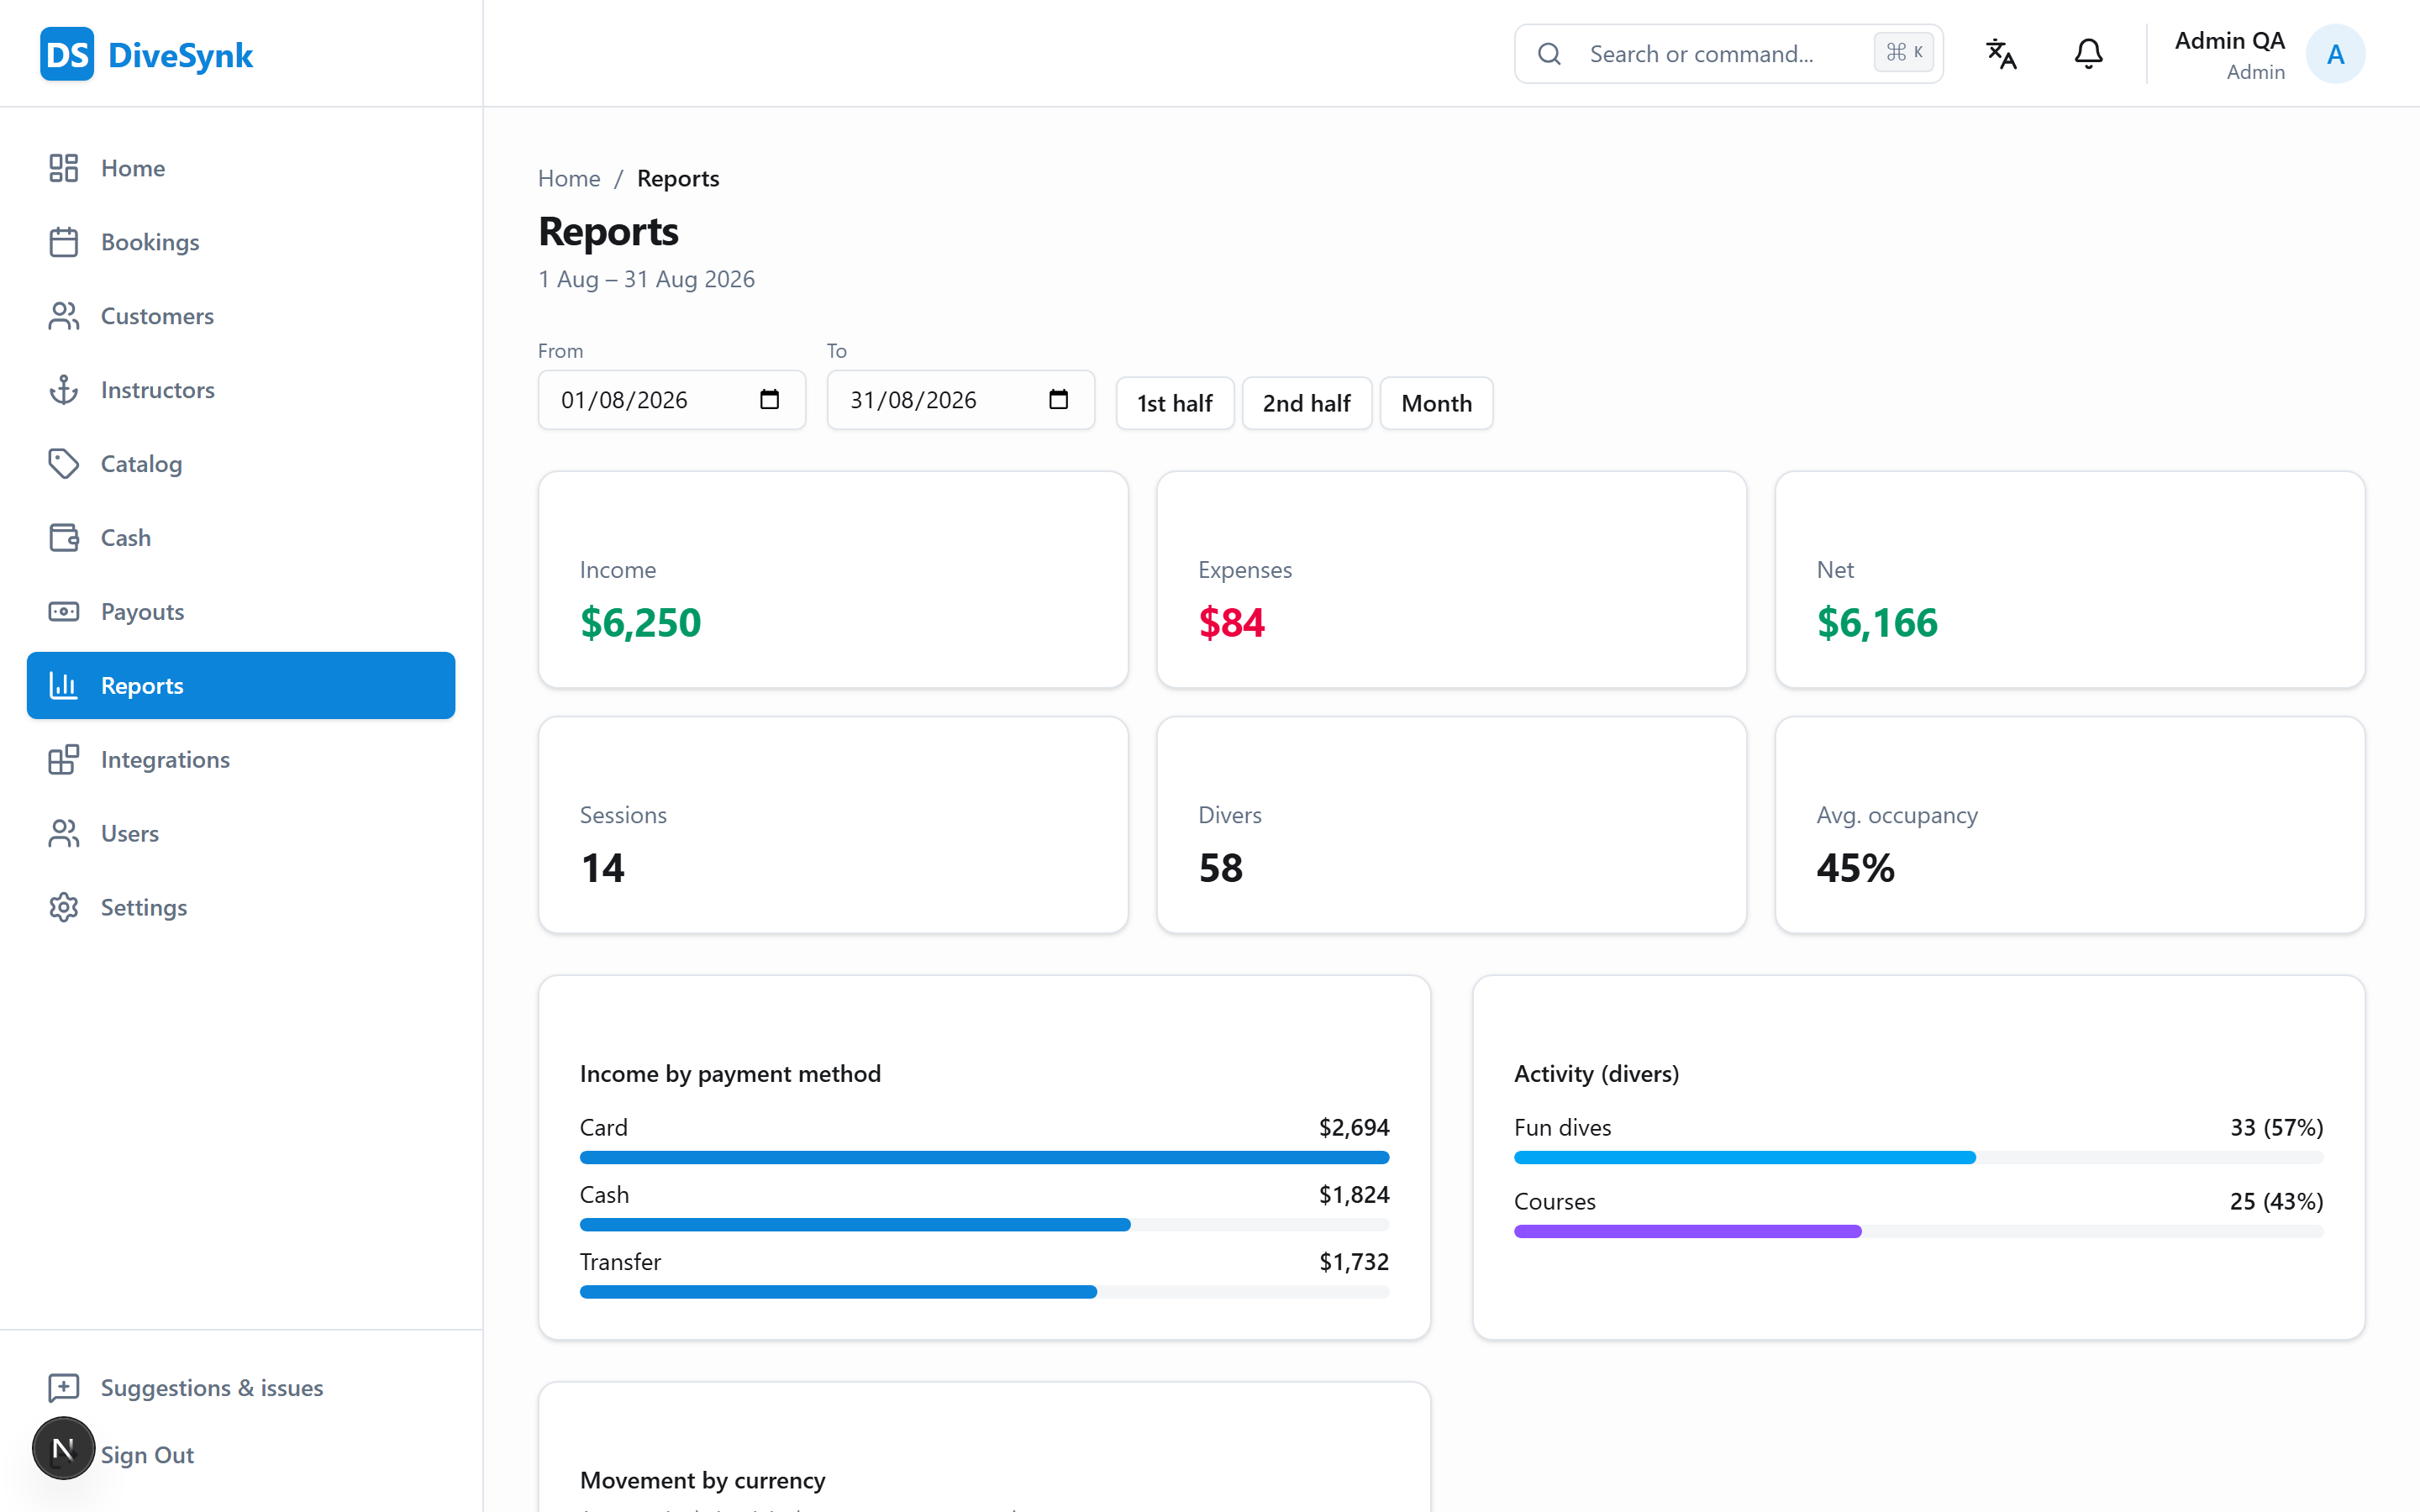Image resolution: width=2420 pixels, height=1512 pixels.
Task: Select the Month range button
Action: point(1436,403)
